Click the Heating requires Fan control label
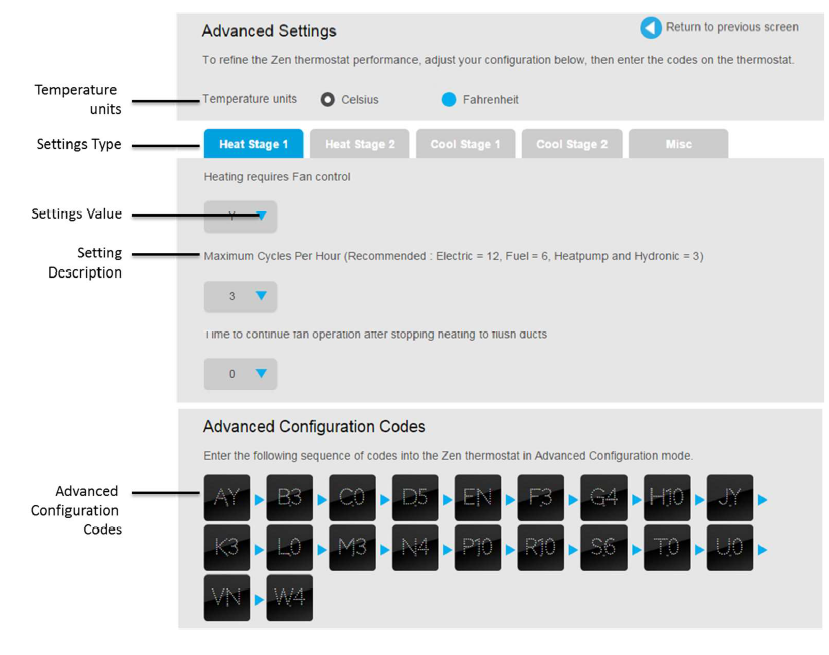The width and height of the screenshot is (829, 655). click(277, 177)
